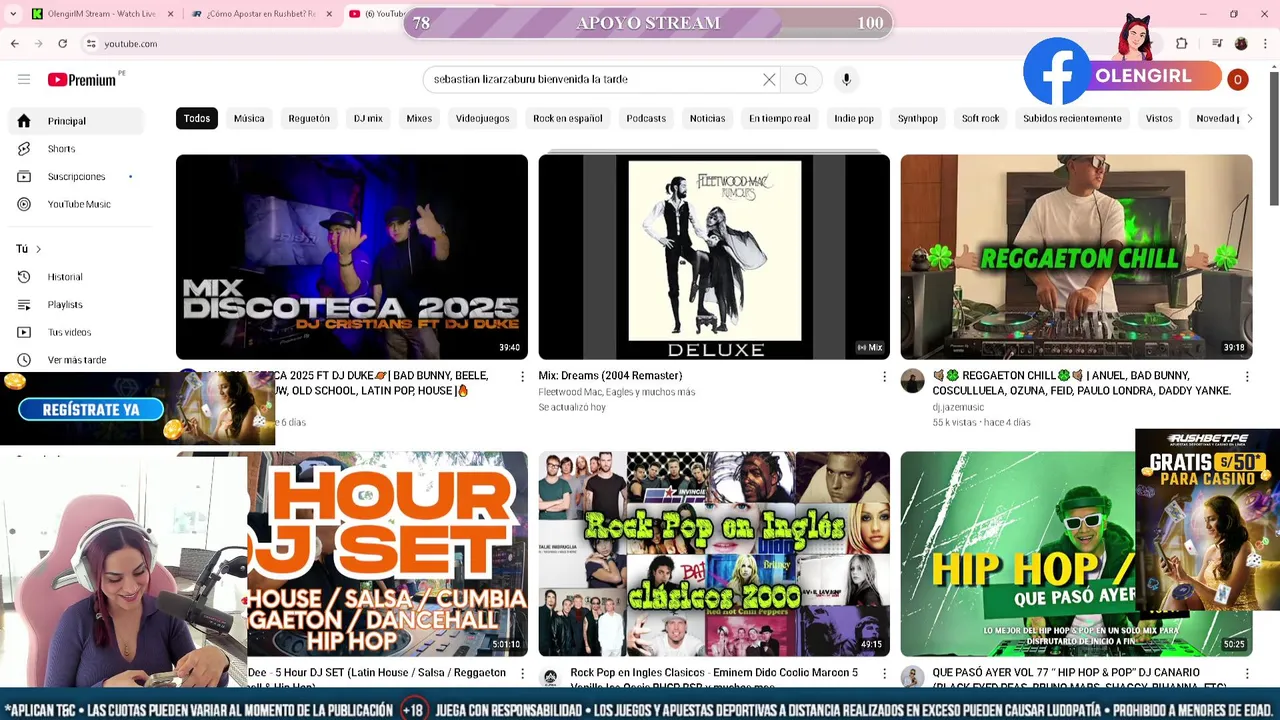
Task: Close the OlengirlM Stream browser tab
Action: (171, 14)
